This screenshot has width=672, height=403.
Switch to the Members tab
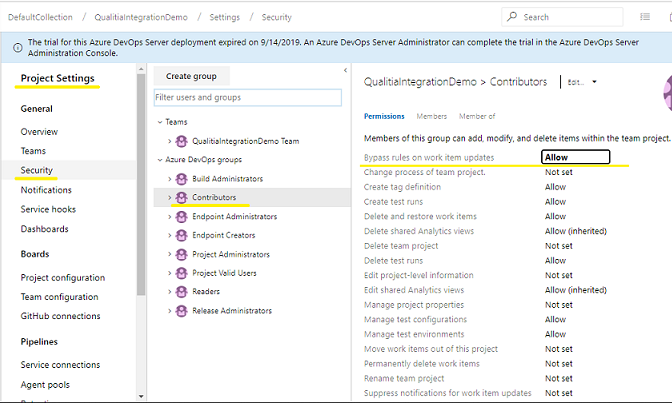431,117
